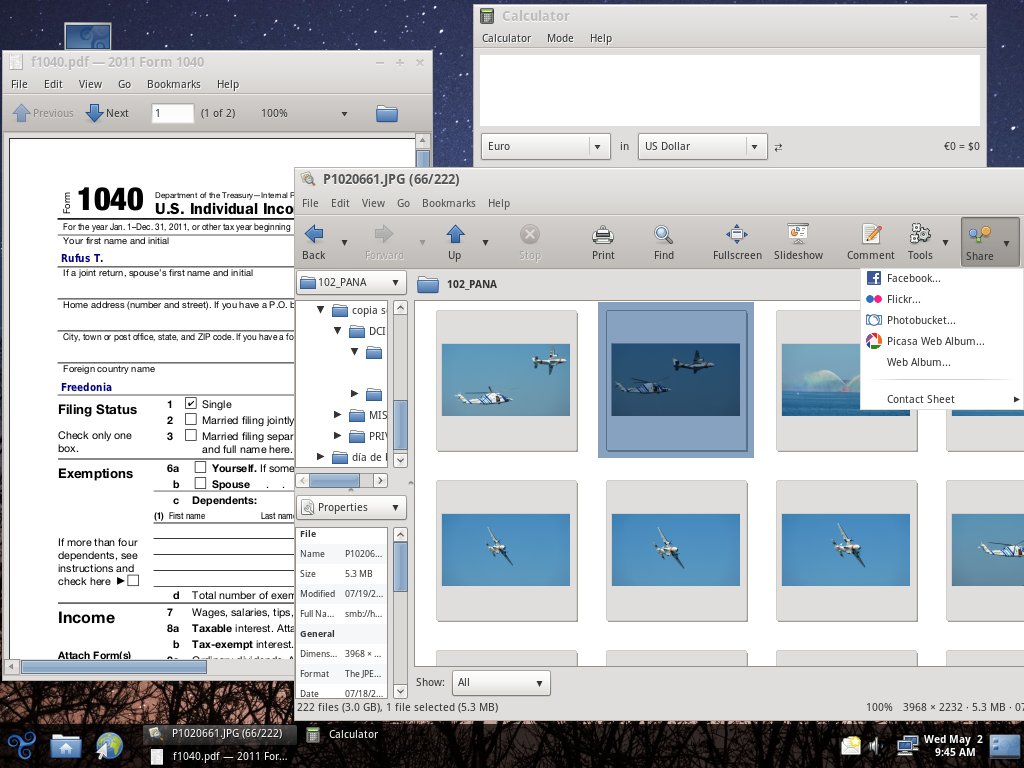
Task: Open the Find magnifier tool
Action: (x=664, y=242)
